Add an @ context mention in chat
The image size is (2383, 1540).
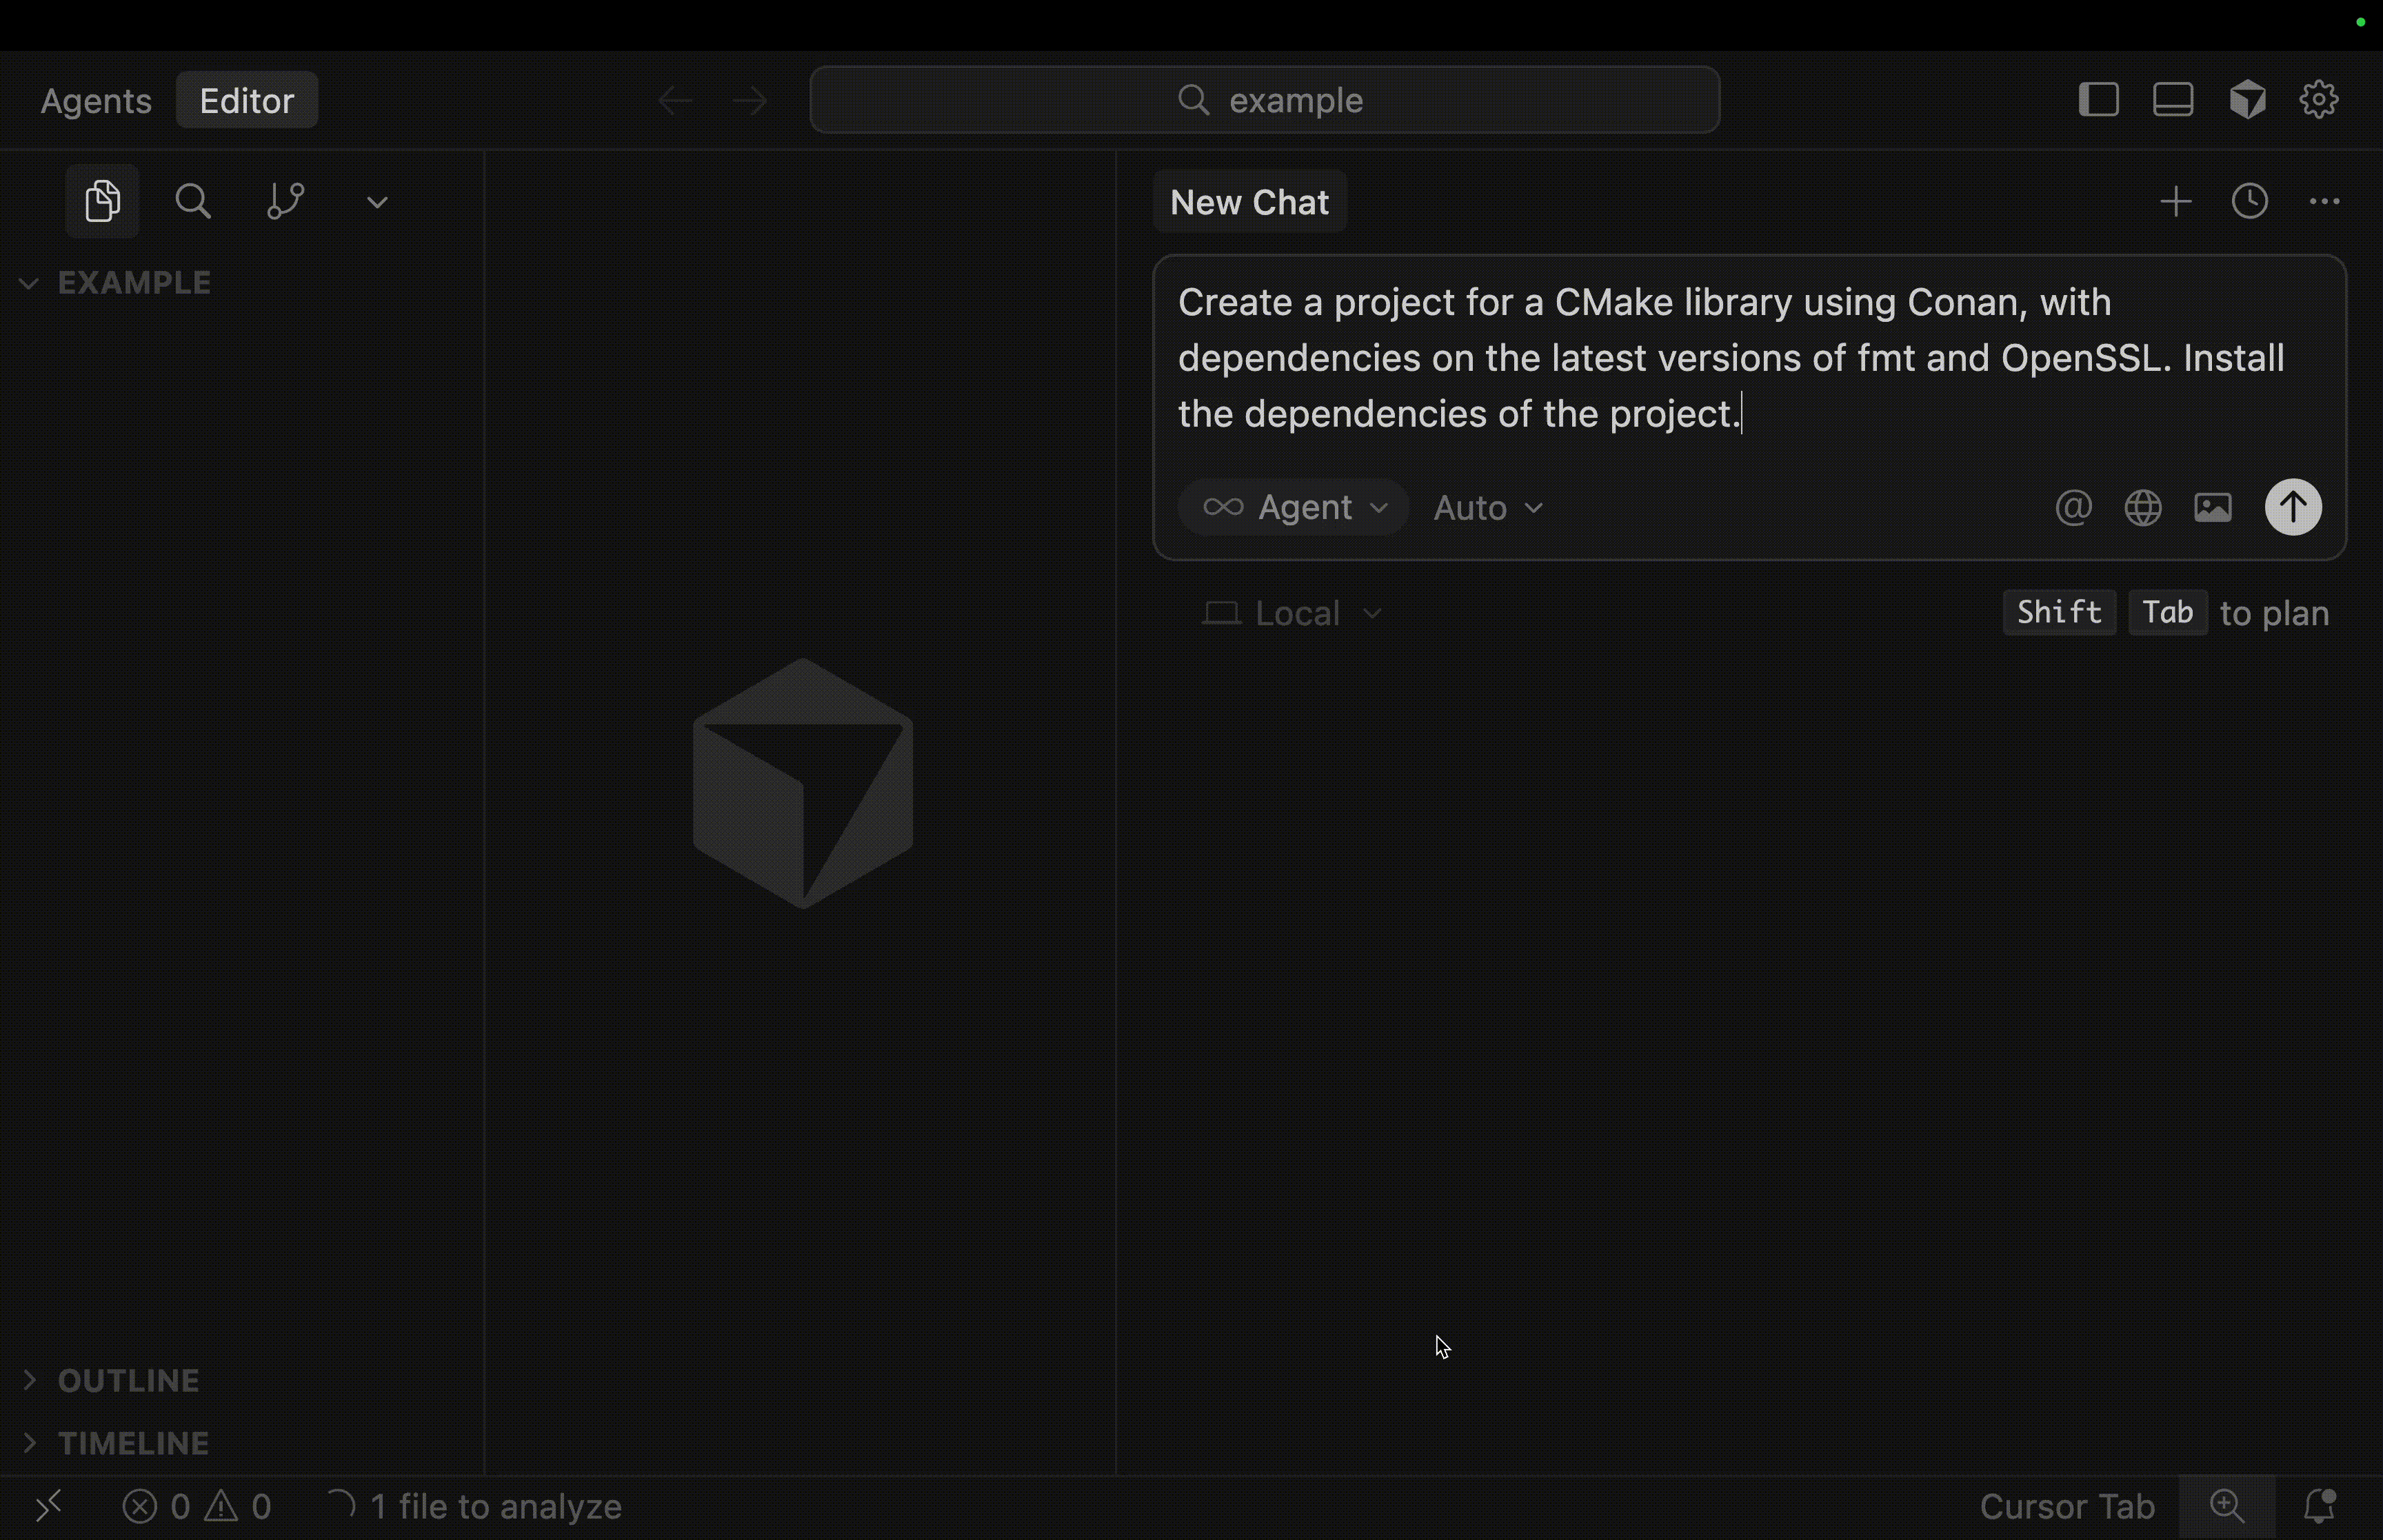coord(2072,507)
